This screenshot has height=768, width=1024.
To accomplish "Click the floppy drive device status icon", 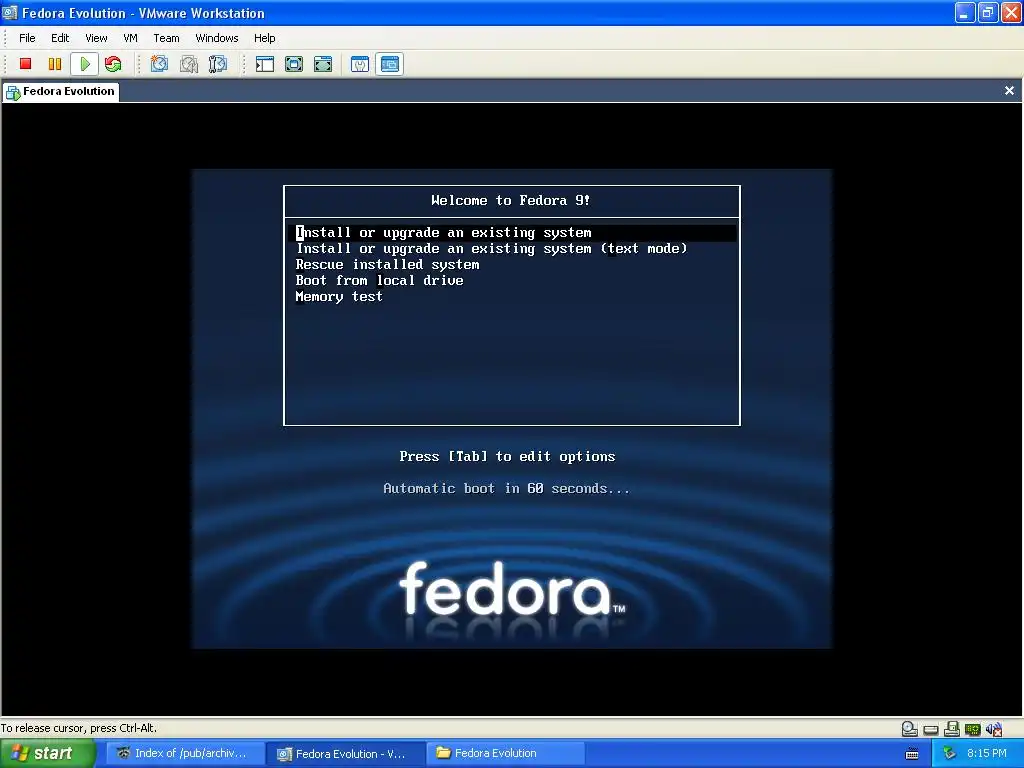I will pyautogui.click(x=952, y=729).
